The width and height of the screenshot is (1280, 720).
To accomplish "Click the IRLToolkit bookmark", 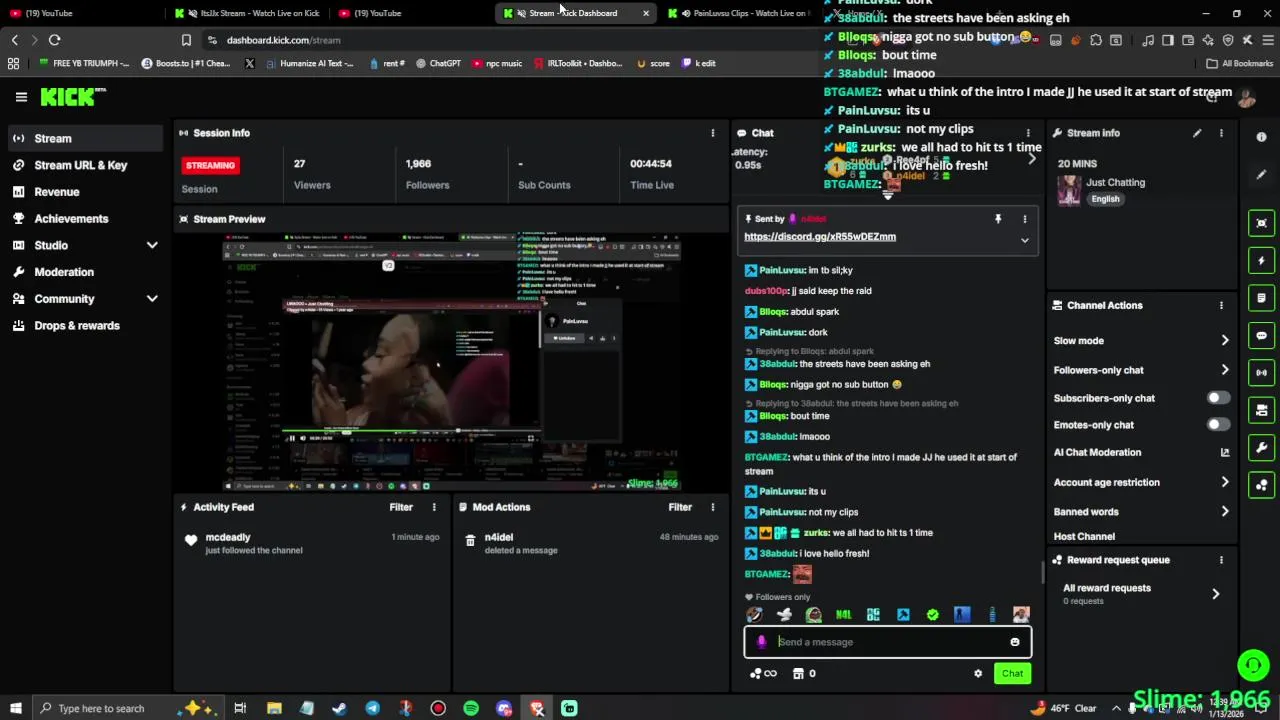I will pyautogui.click(x=577, y=63).
